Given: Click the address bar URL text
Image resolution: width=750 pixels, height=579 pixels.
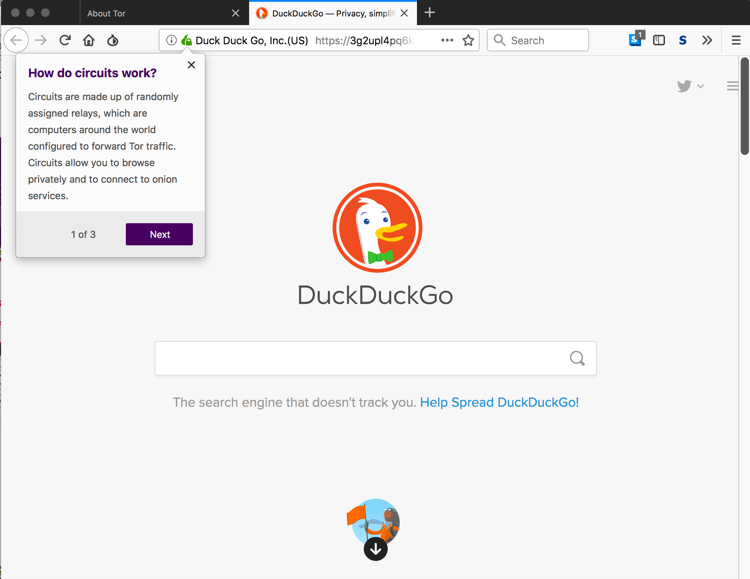Looking at the screenshot, I should pos(364,41).
